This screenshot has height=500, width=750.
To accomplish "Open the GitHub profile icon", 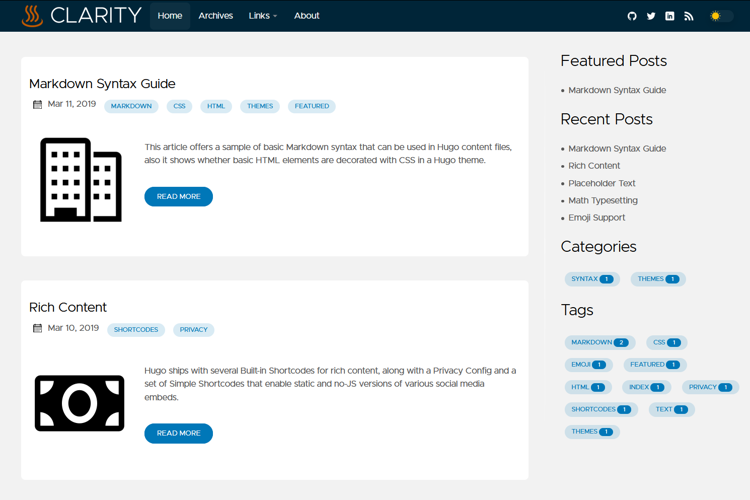I will [x=632, y=16].
